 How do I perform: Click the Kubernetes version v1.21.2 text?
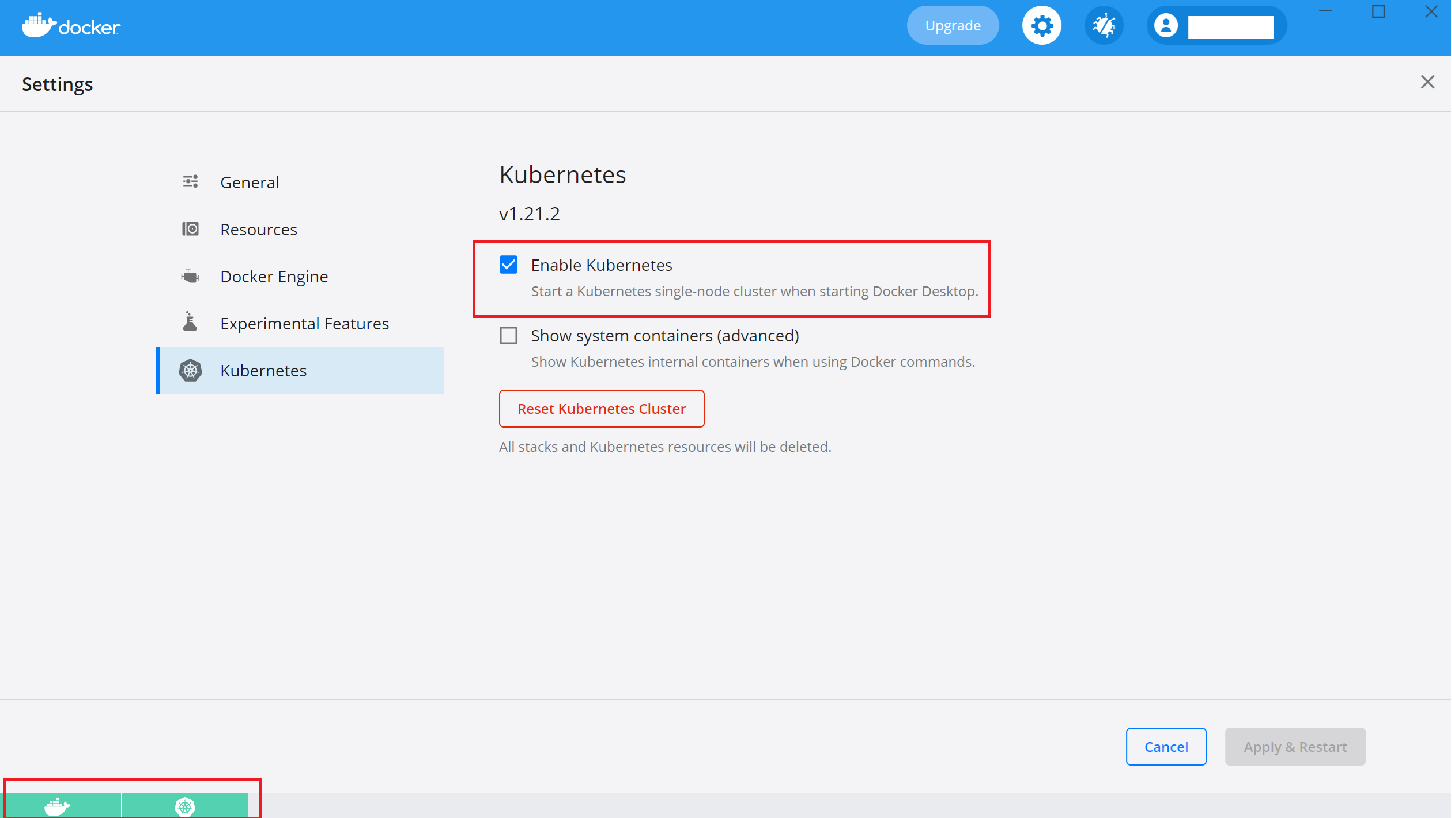point(530,214)
